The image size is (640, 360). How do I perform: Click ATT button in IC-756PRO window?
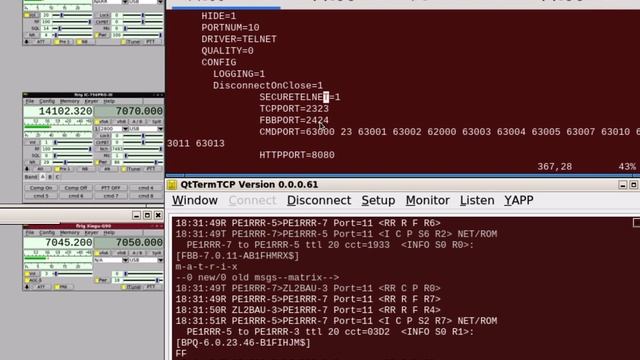point(42,169)
